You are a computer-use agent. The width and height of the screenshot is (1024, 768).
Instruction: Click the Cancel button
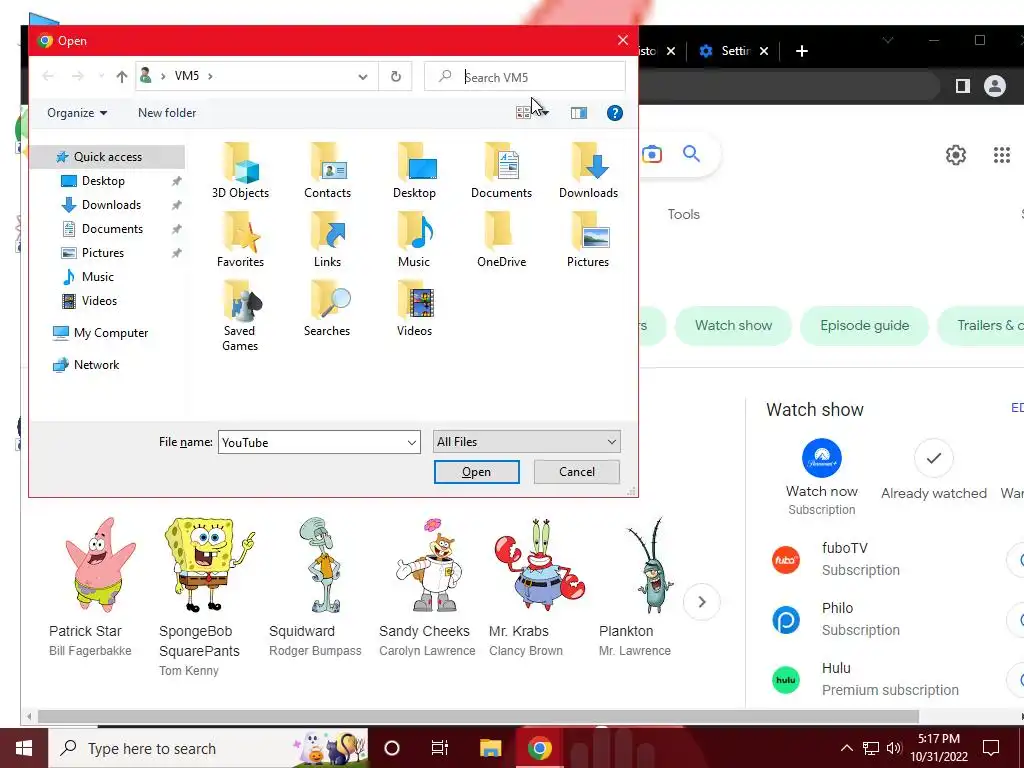577,472
